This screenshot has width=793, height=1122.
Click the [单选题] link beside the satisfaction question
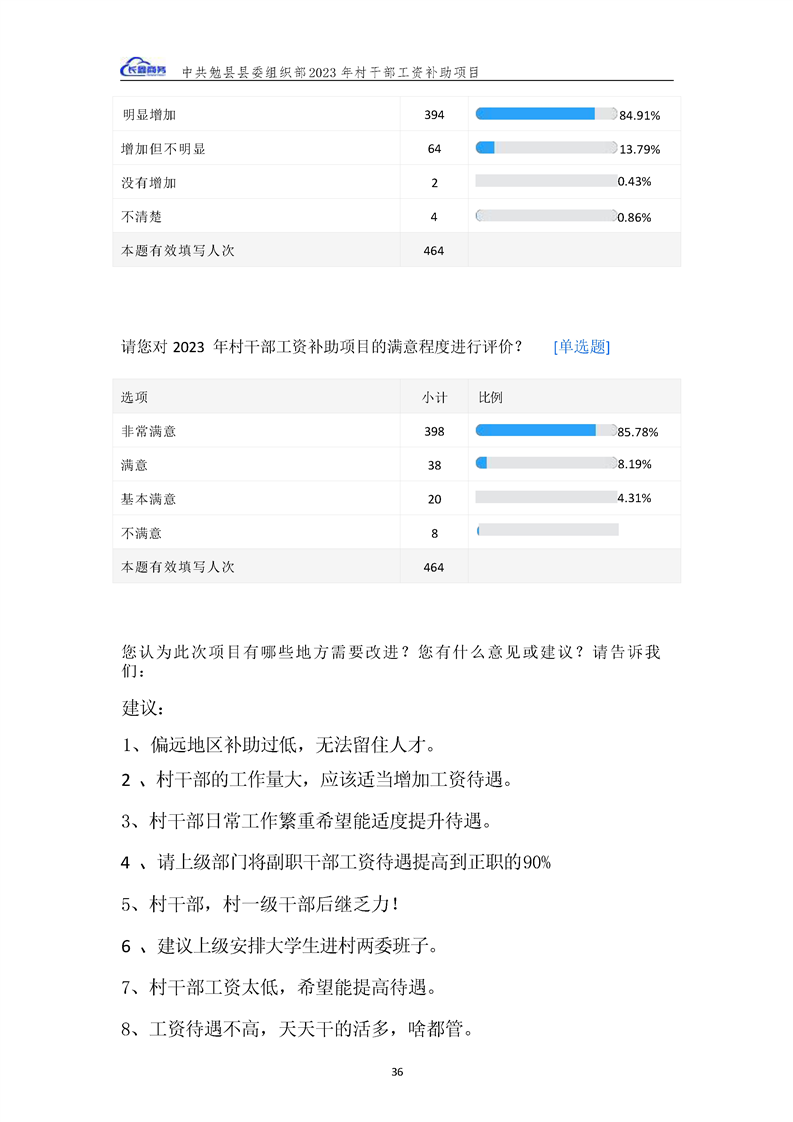[x=581, y=347]
